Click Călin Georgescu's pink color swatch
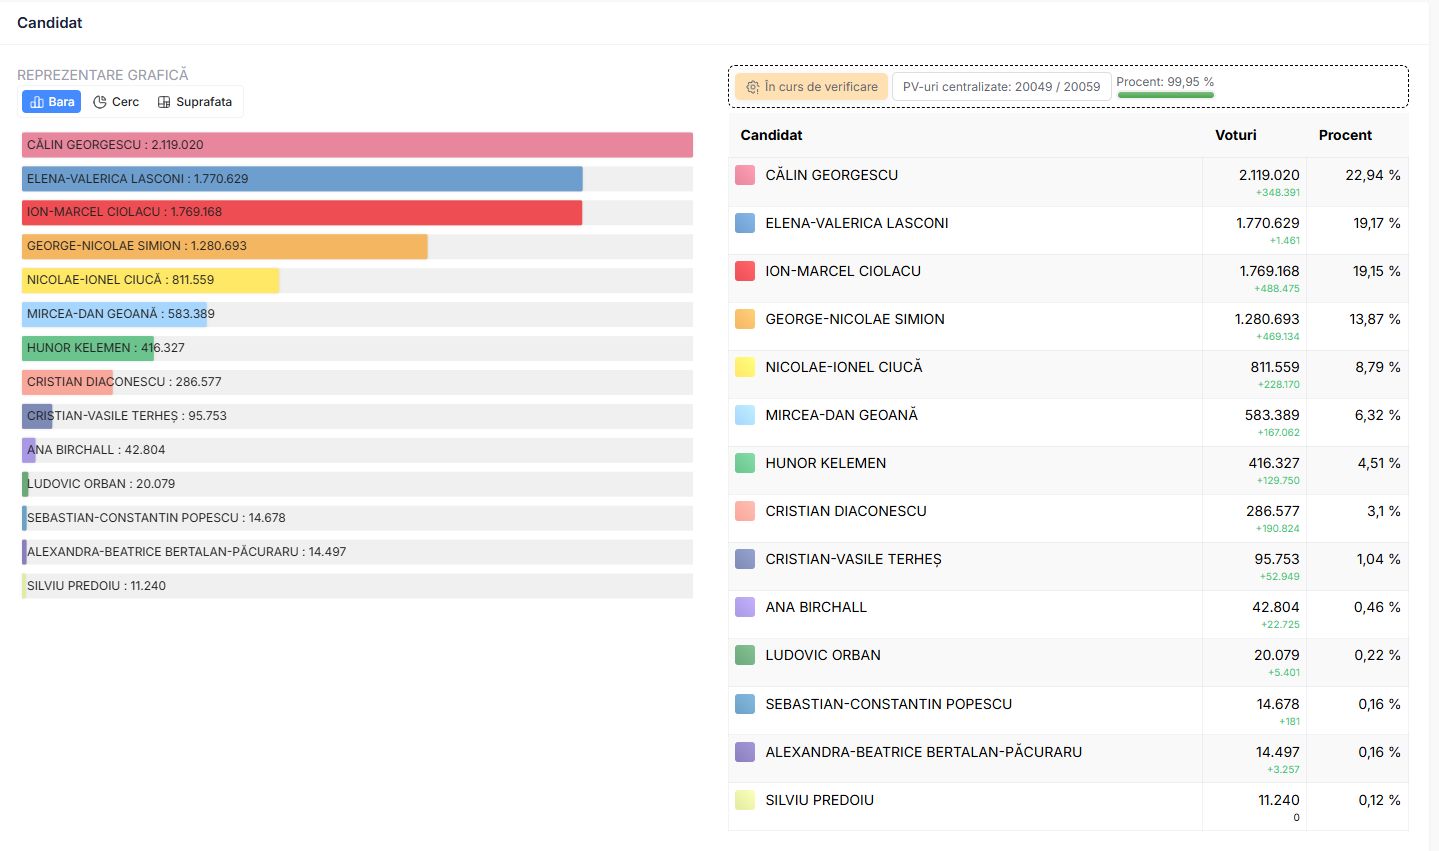This screenshot has width=1439, height=851. click(745, 175)
